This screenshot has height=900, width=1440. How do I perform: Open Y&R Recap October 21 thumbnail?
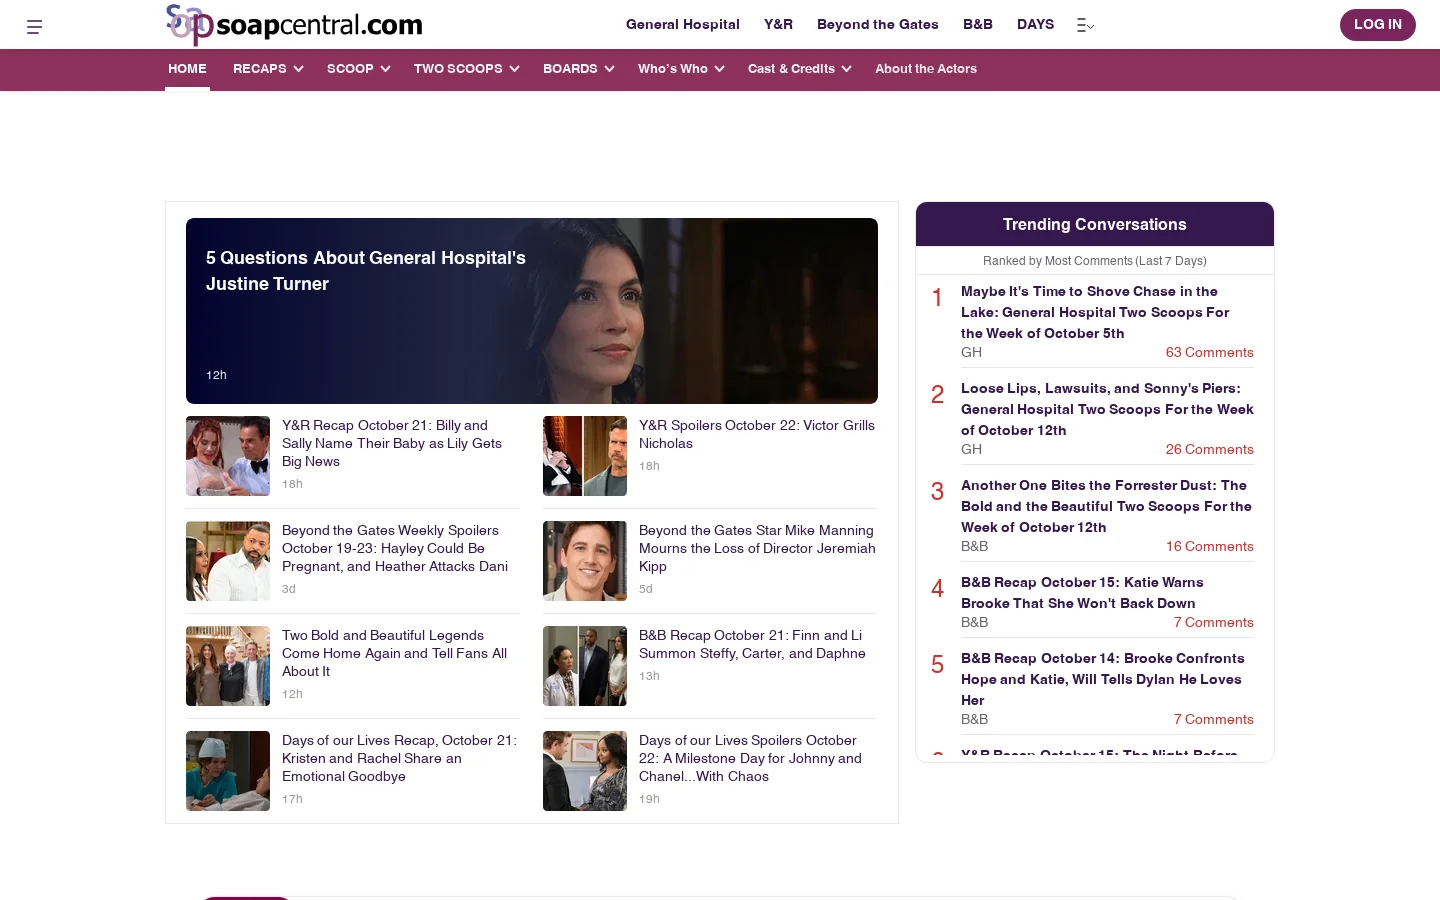[x=228, y=456]
